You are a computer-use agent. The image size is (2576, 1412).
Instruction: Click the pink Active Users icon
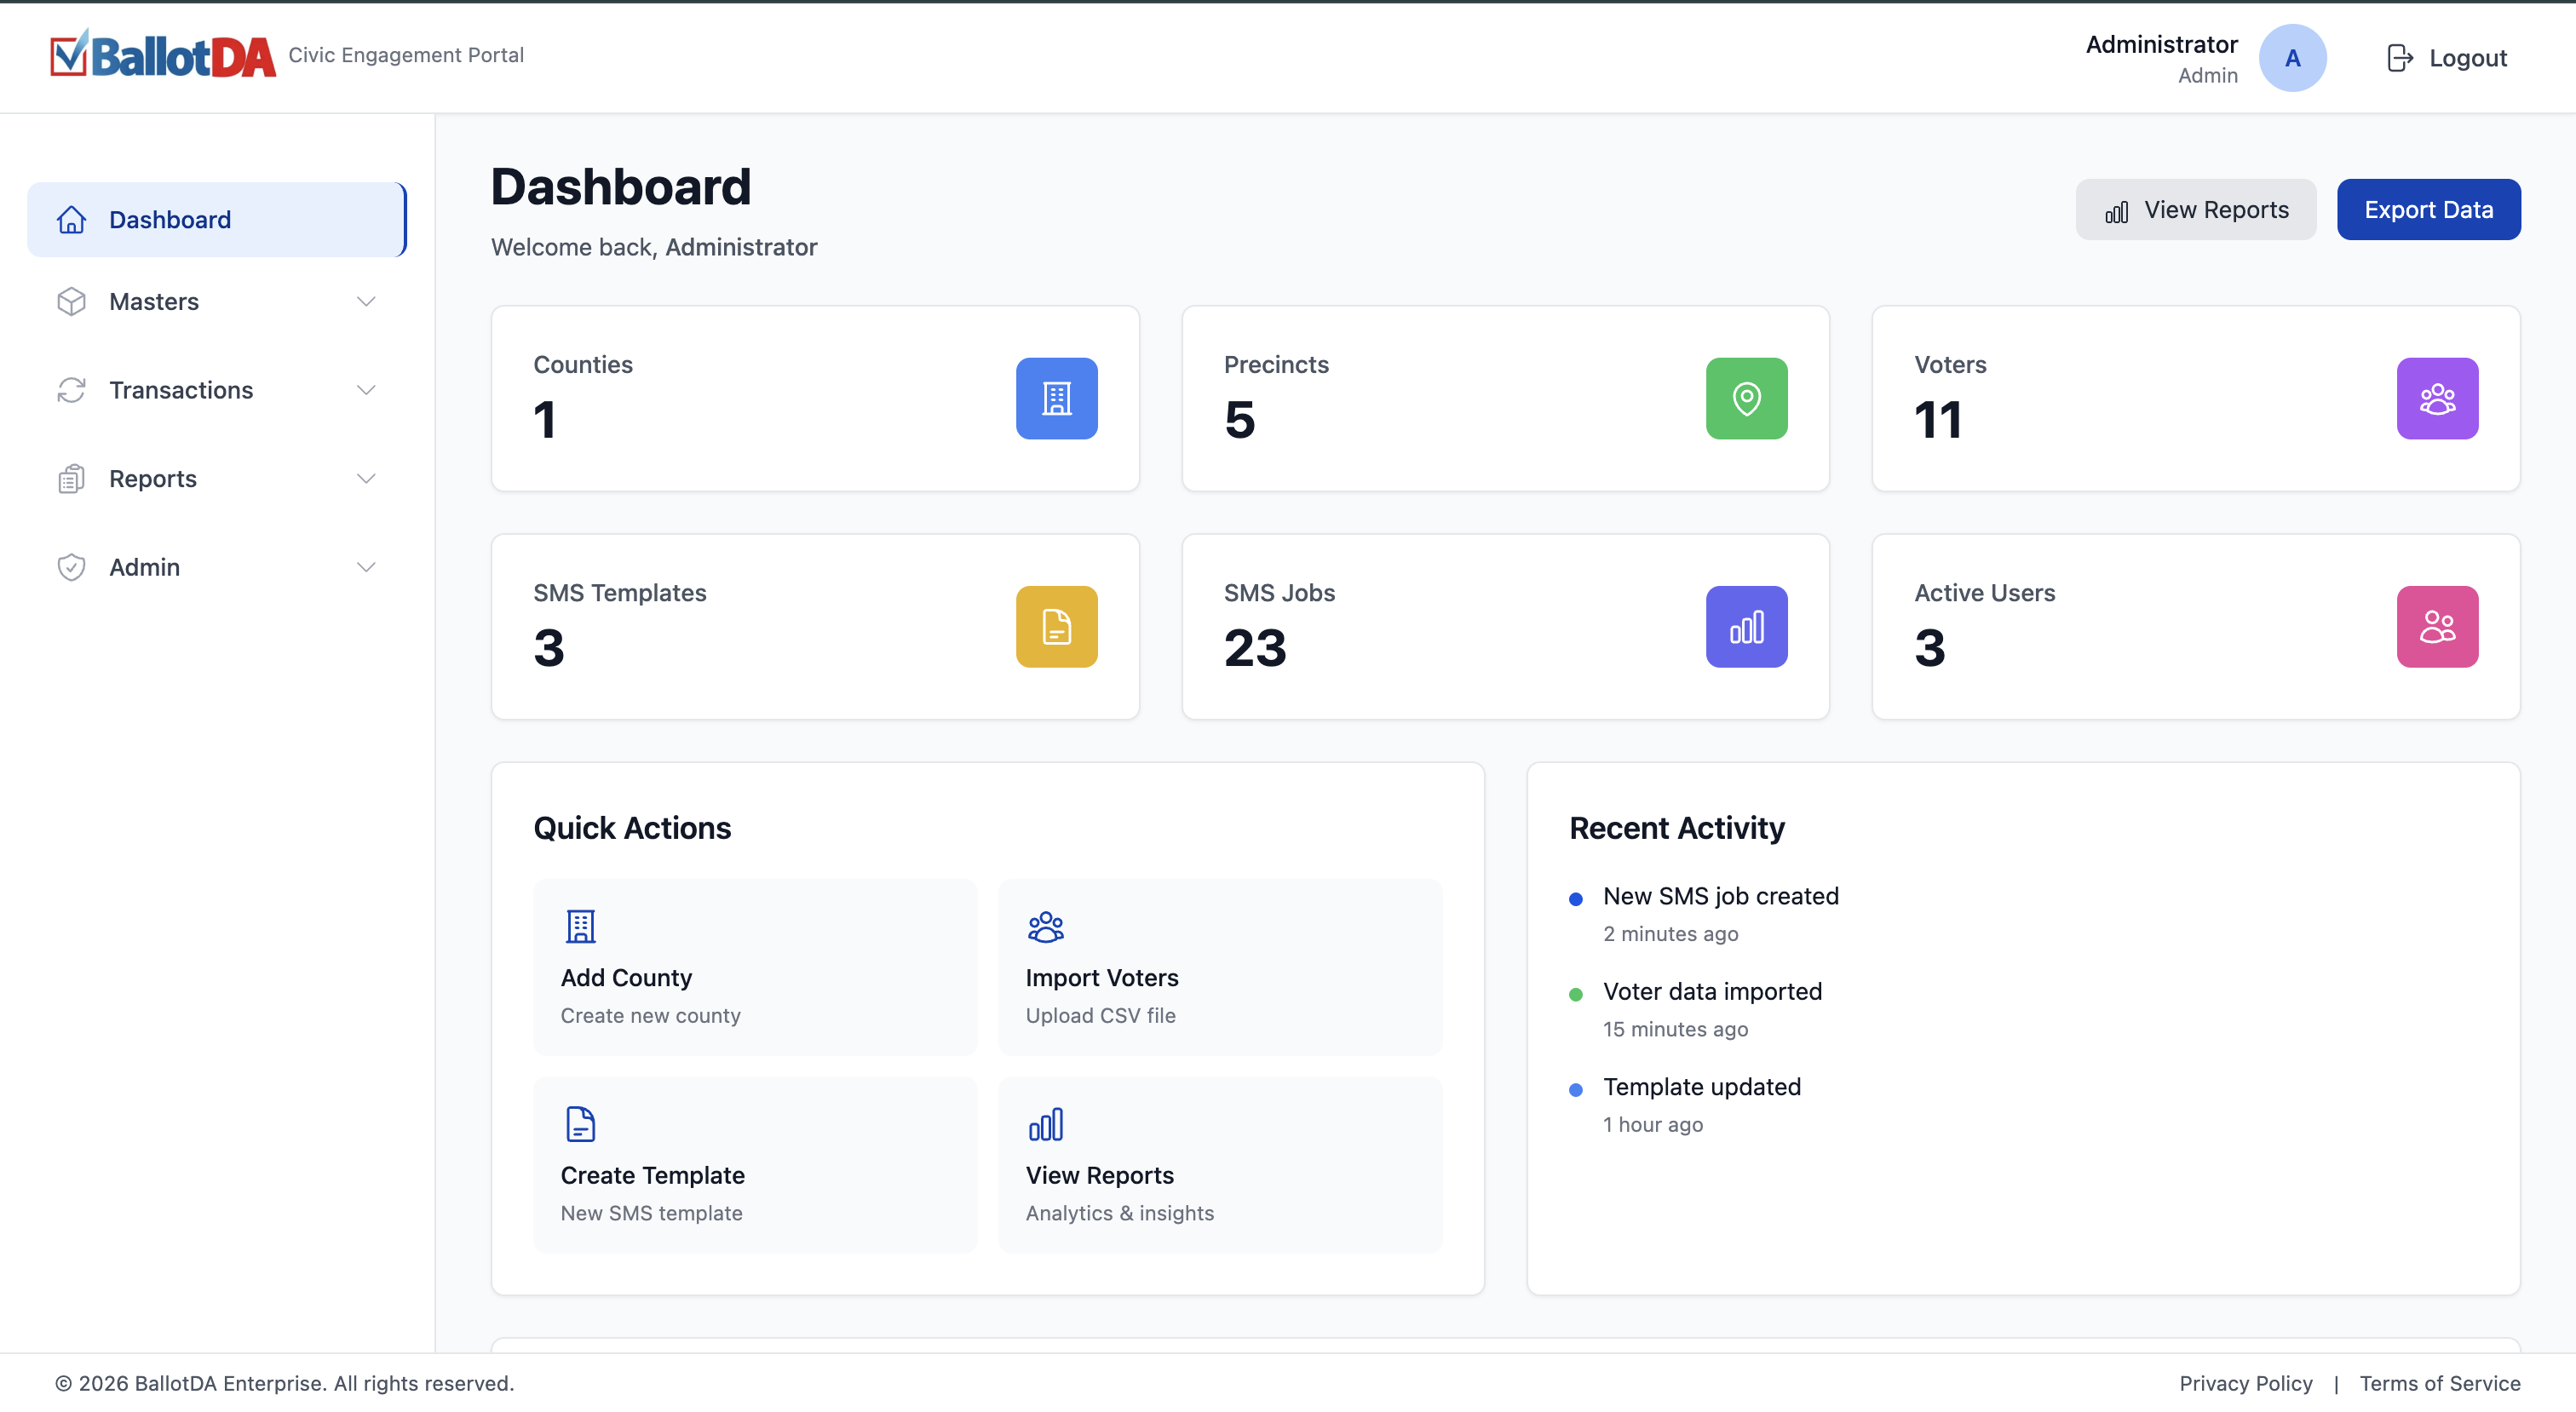click(2437, 627)
